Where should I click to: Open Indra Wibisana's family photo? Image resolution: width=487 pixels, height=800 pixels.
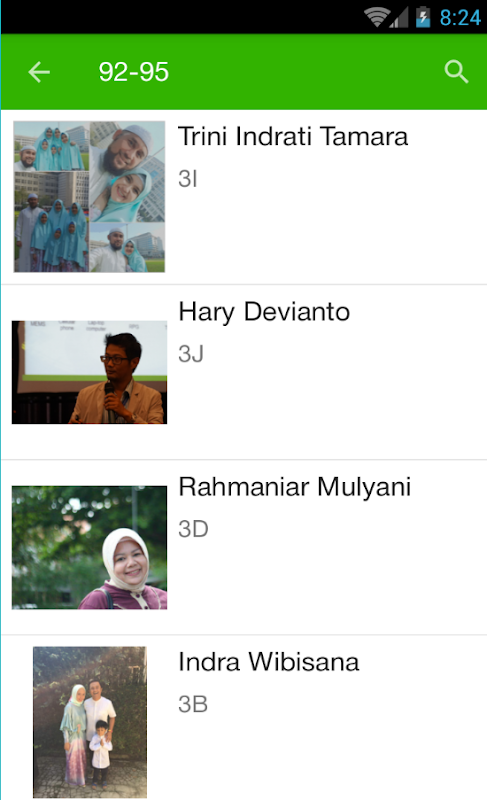pos(90,722)
